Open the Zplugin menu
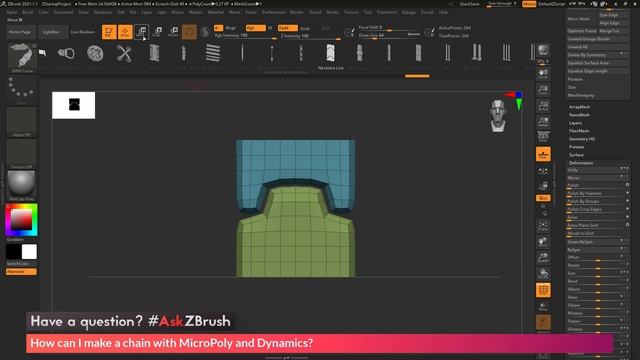The height and width of the screenshot is (360, 640). click(409, 12)
